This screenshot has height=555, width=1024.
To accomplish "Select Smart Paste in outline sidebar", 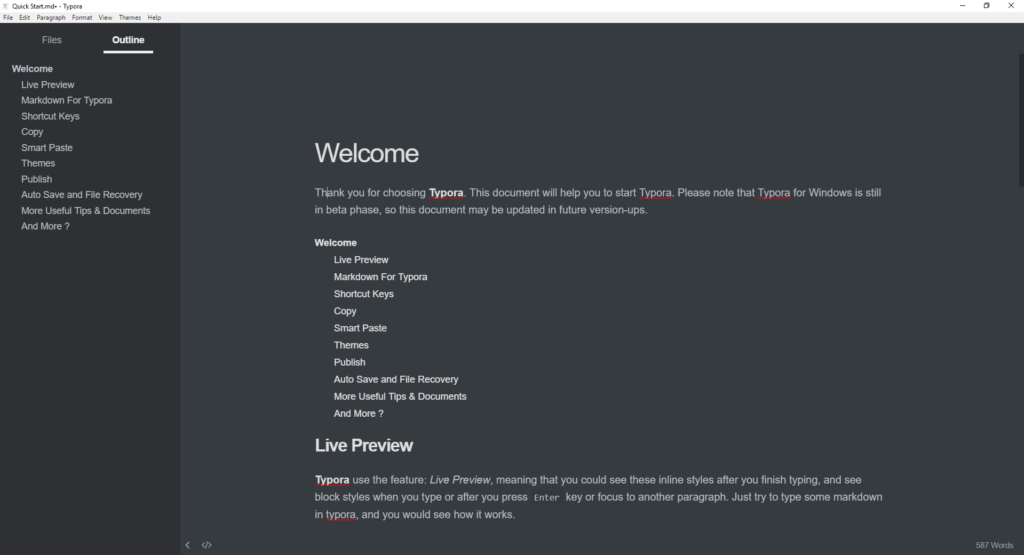I will (x=47, y=148).
